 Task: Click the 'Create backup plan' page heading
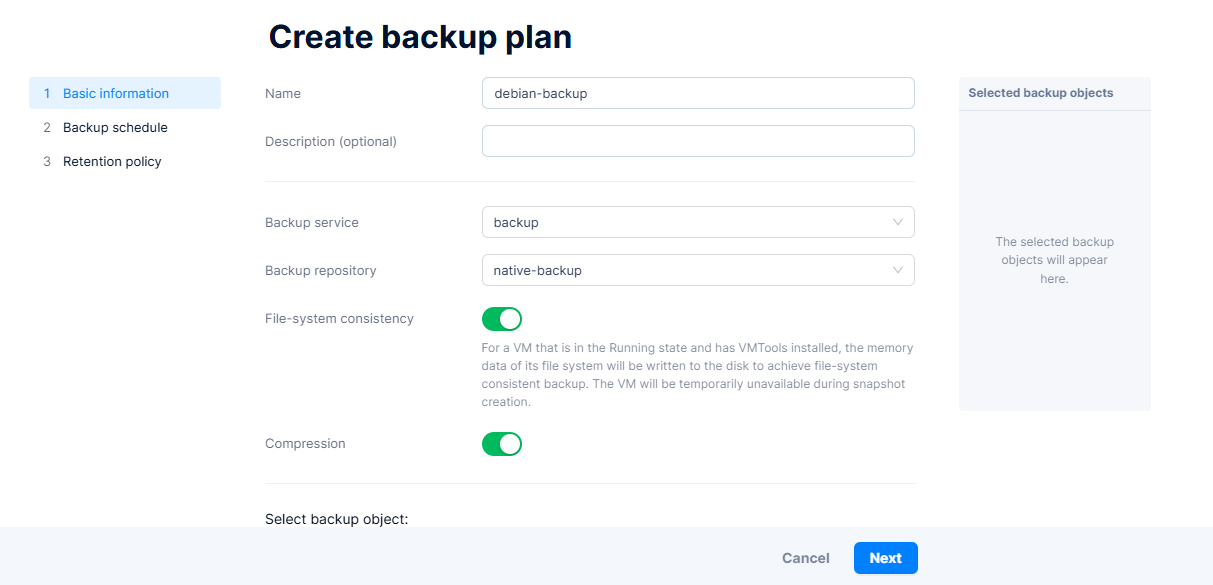point(420,37)
